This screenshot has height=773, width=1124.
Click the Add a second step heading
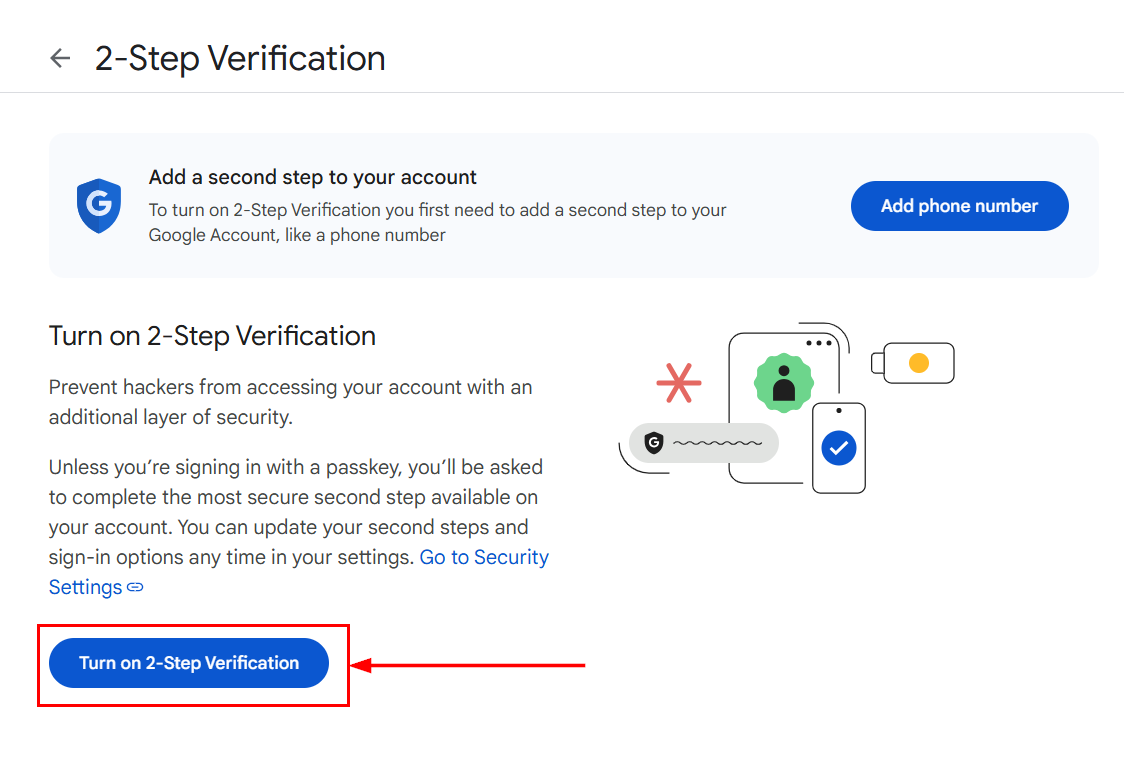pyautogui.click(x=313, y=178)
